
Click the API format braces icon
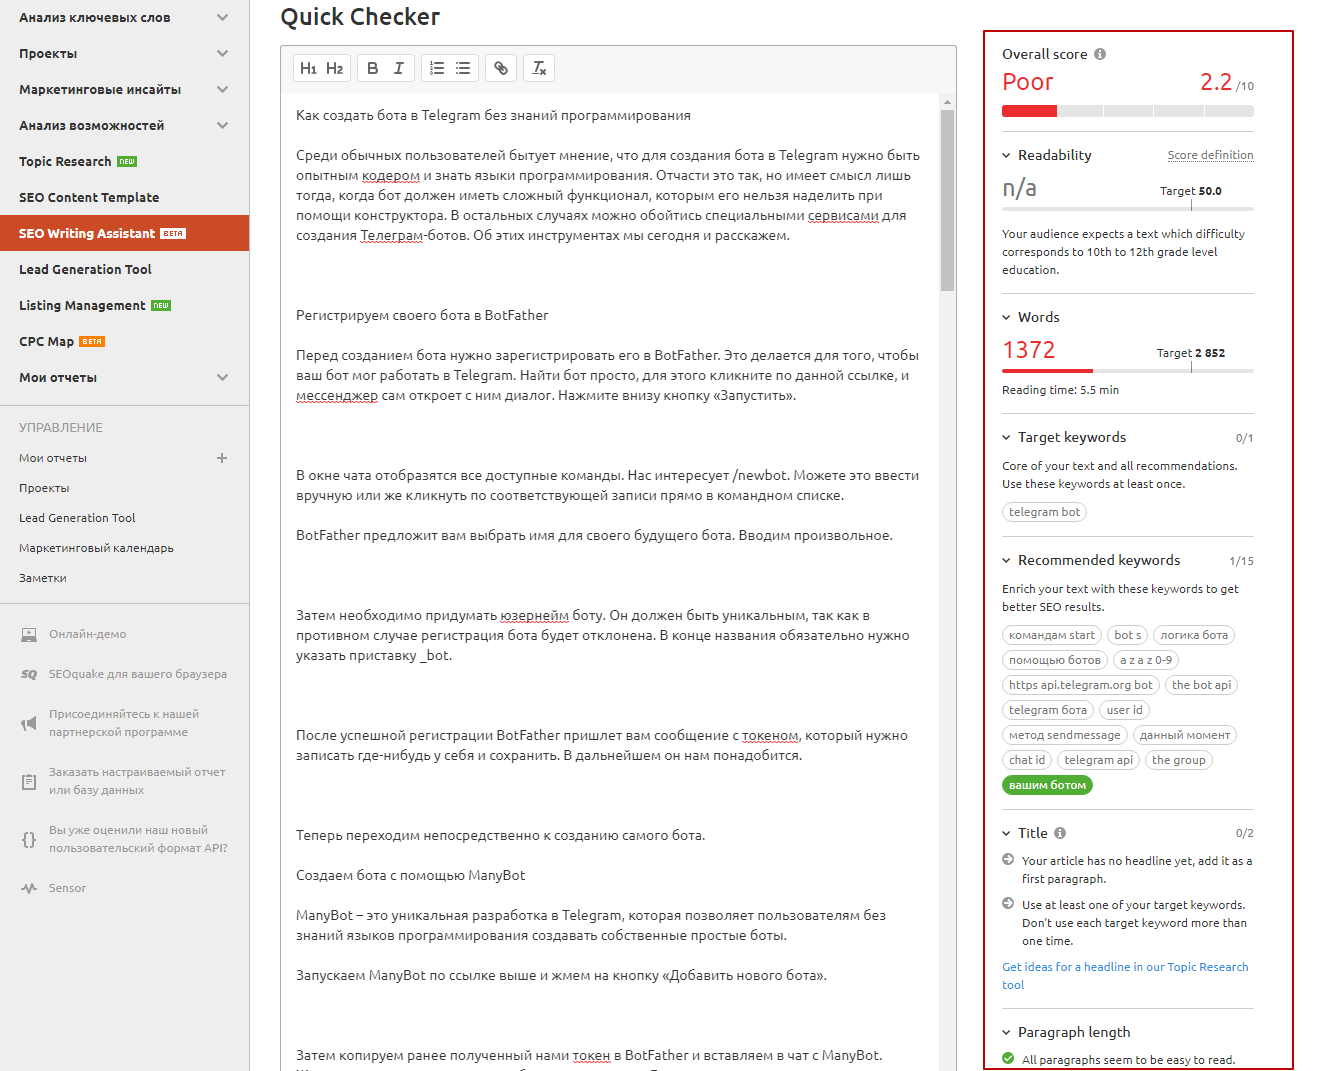click(29, 839)
